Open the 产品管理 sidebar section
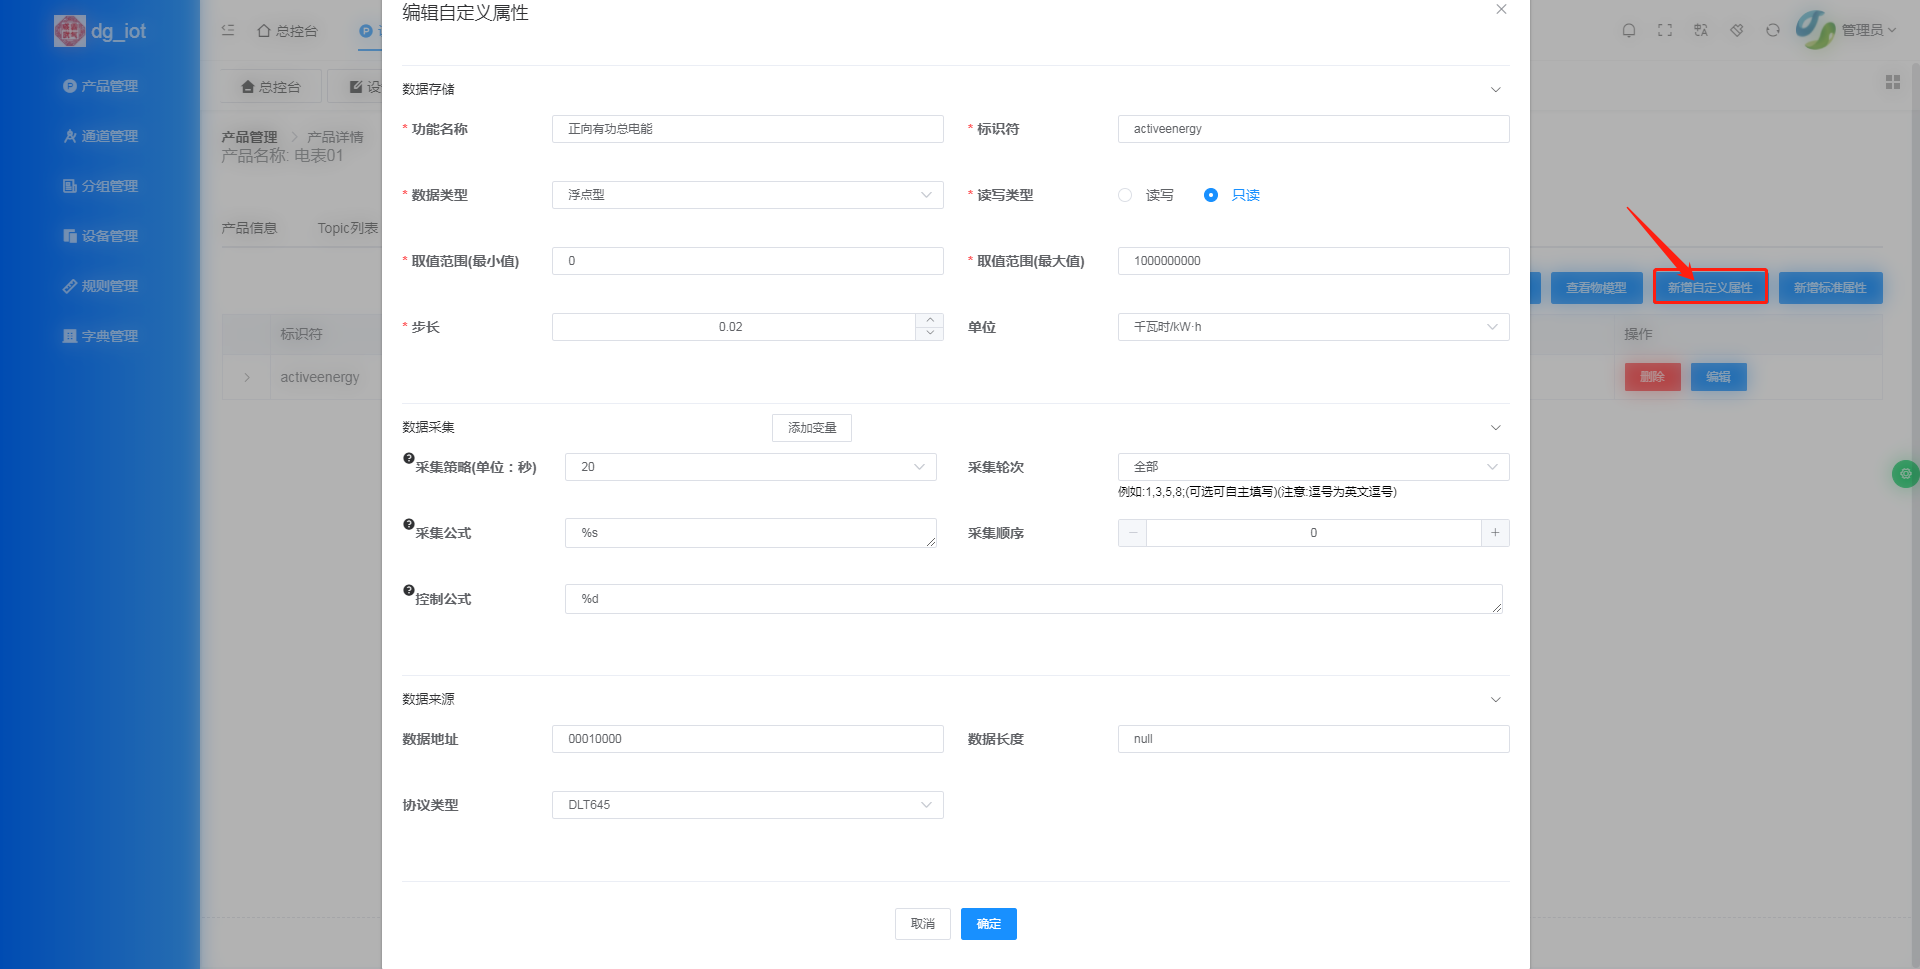This screenshot has height=969, width=1920. (108, 85)
